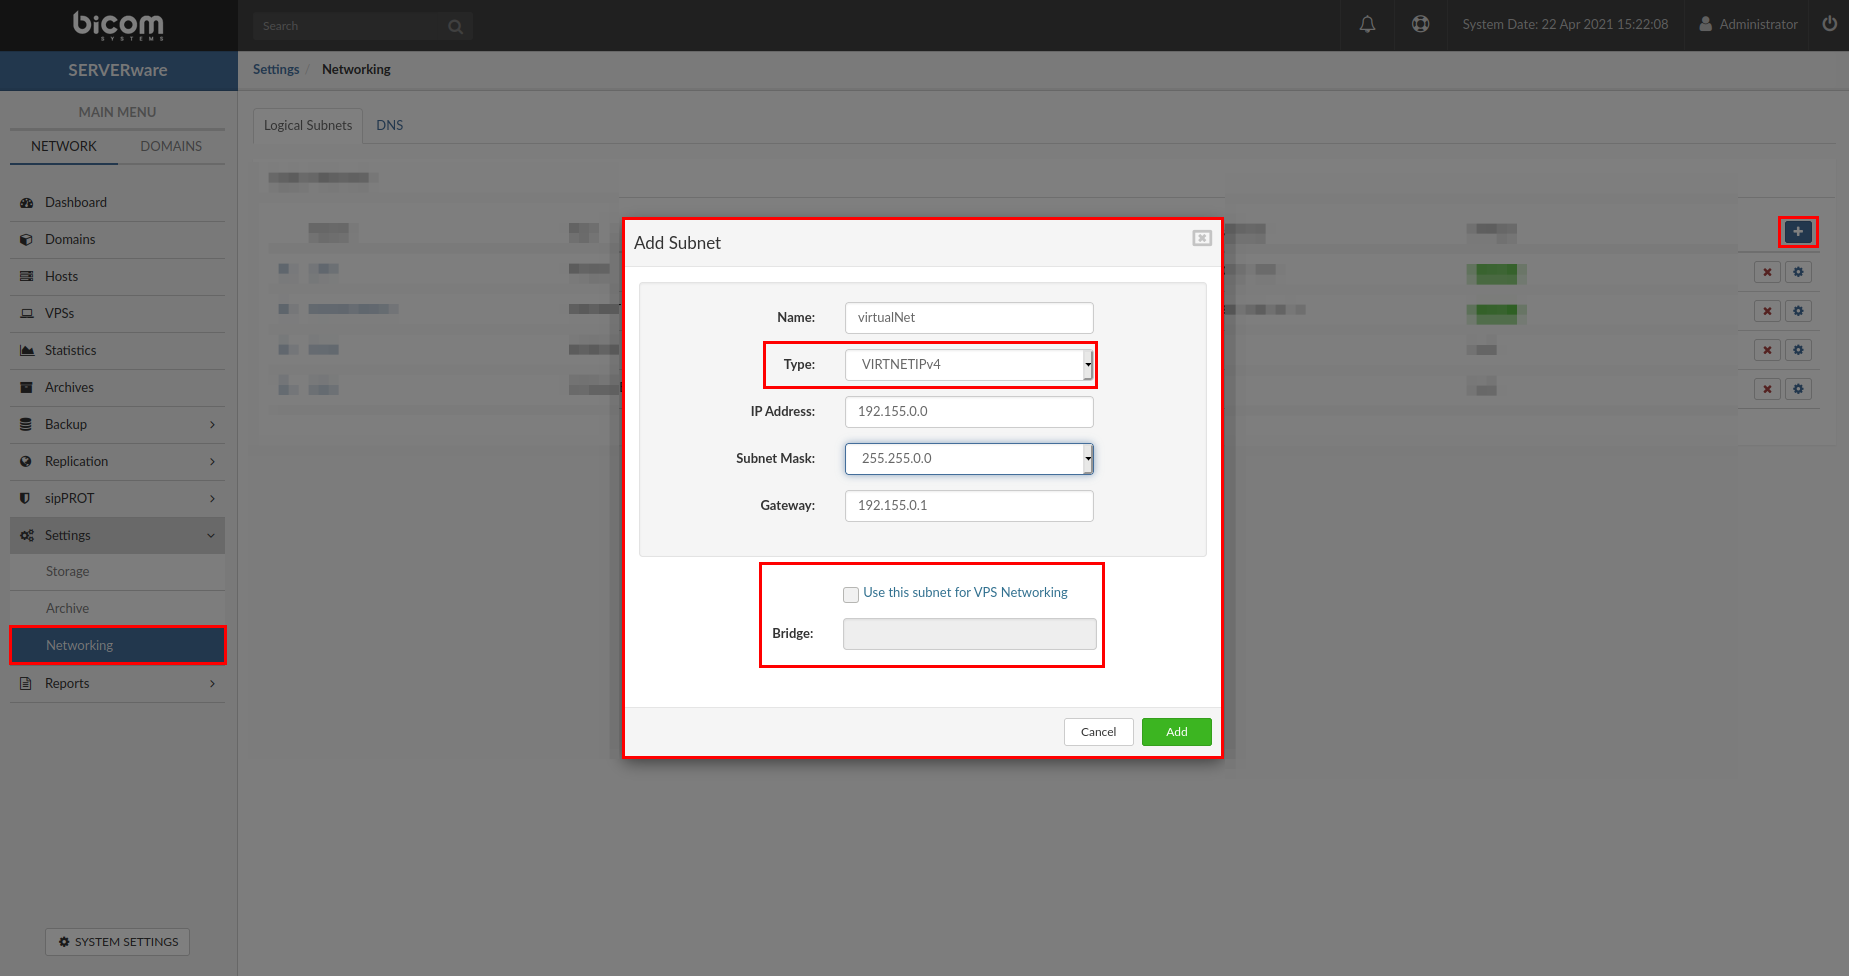Switch to the DNS tab
Viewport: 1849px width, 976px height.
coord(389,125)
